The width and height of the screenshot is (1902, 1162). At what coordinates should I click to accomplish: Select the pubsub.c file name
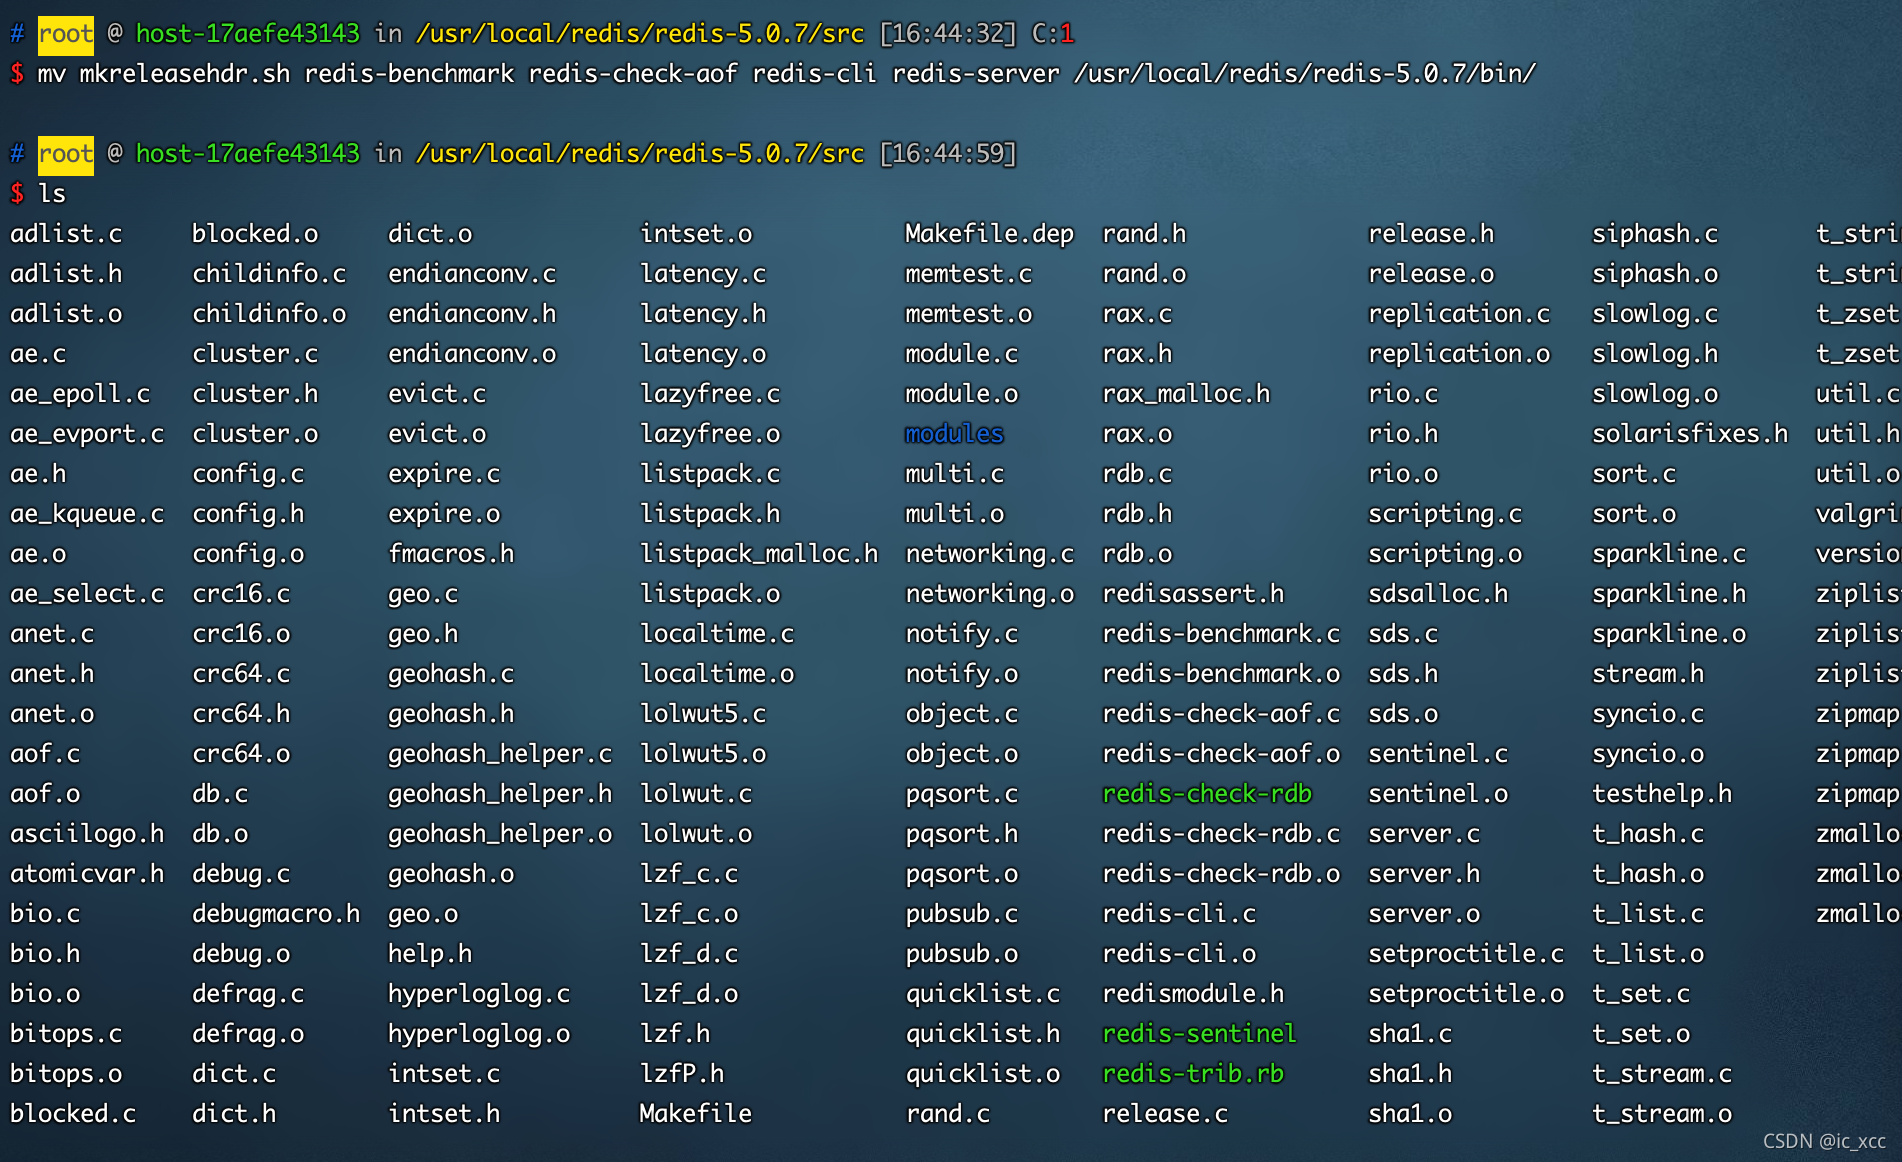tap(961, 914)
